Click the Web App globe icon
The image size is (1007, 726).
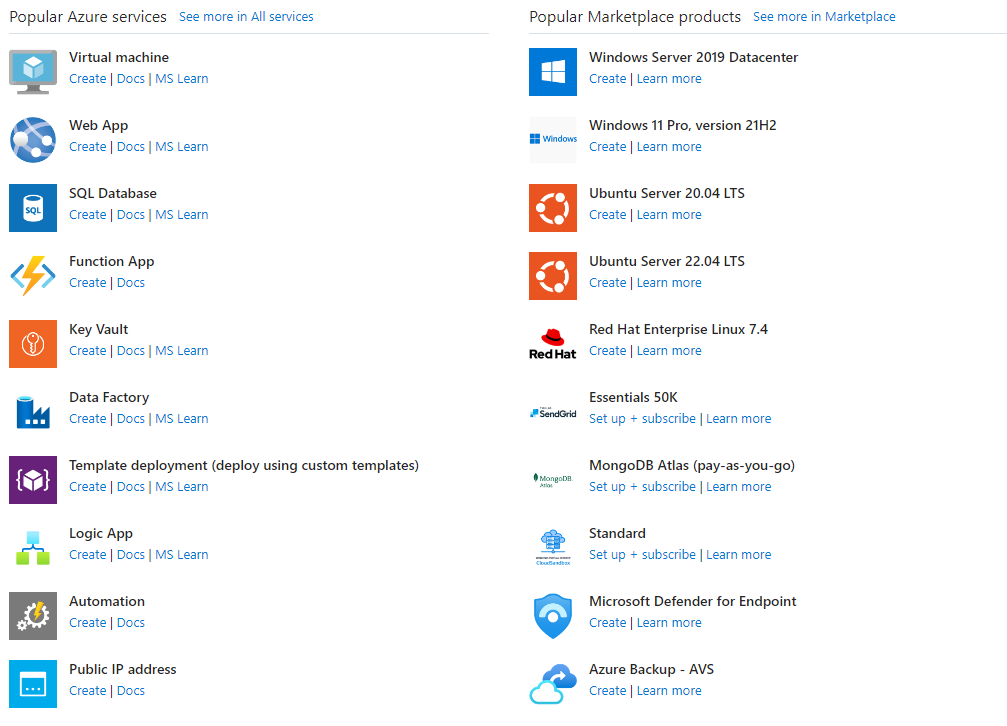(33, 139)
